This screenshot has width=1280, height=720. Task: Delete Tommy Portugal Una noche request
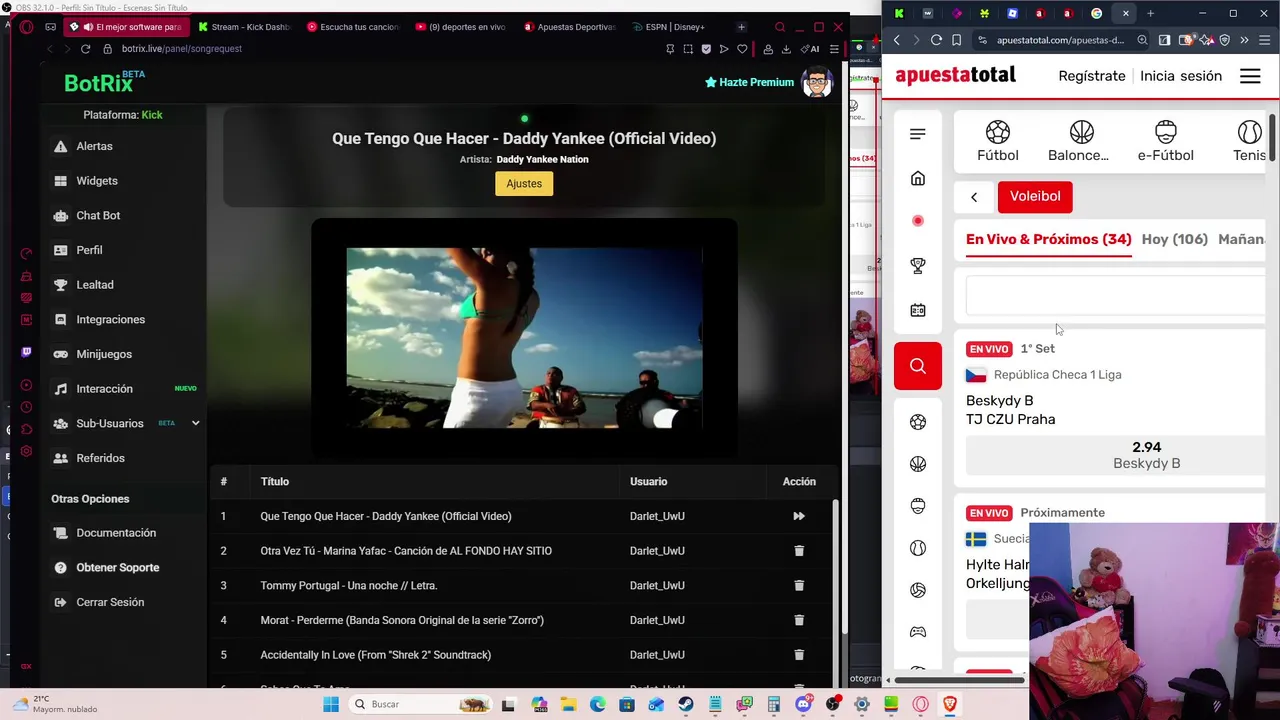click(799, 585)
